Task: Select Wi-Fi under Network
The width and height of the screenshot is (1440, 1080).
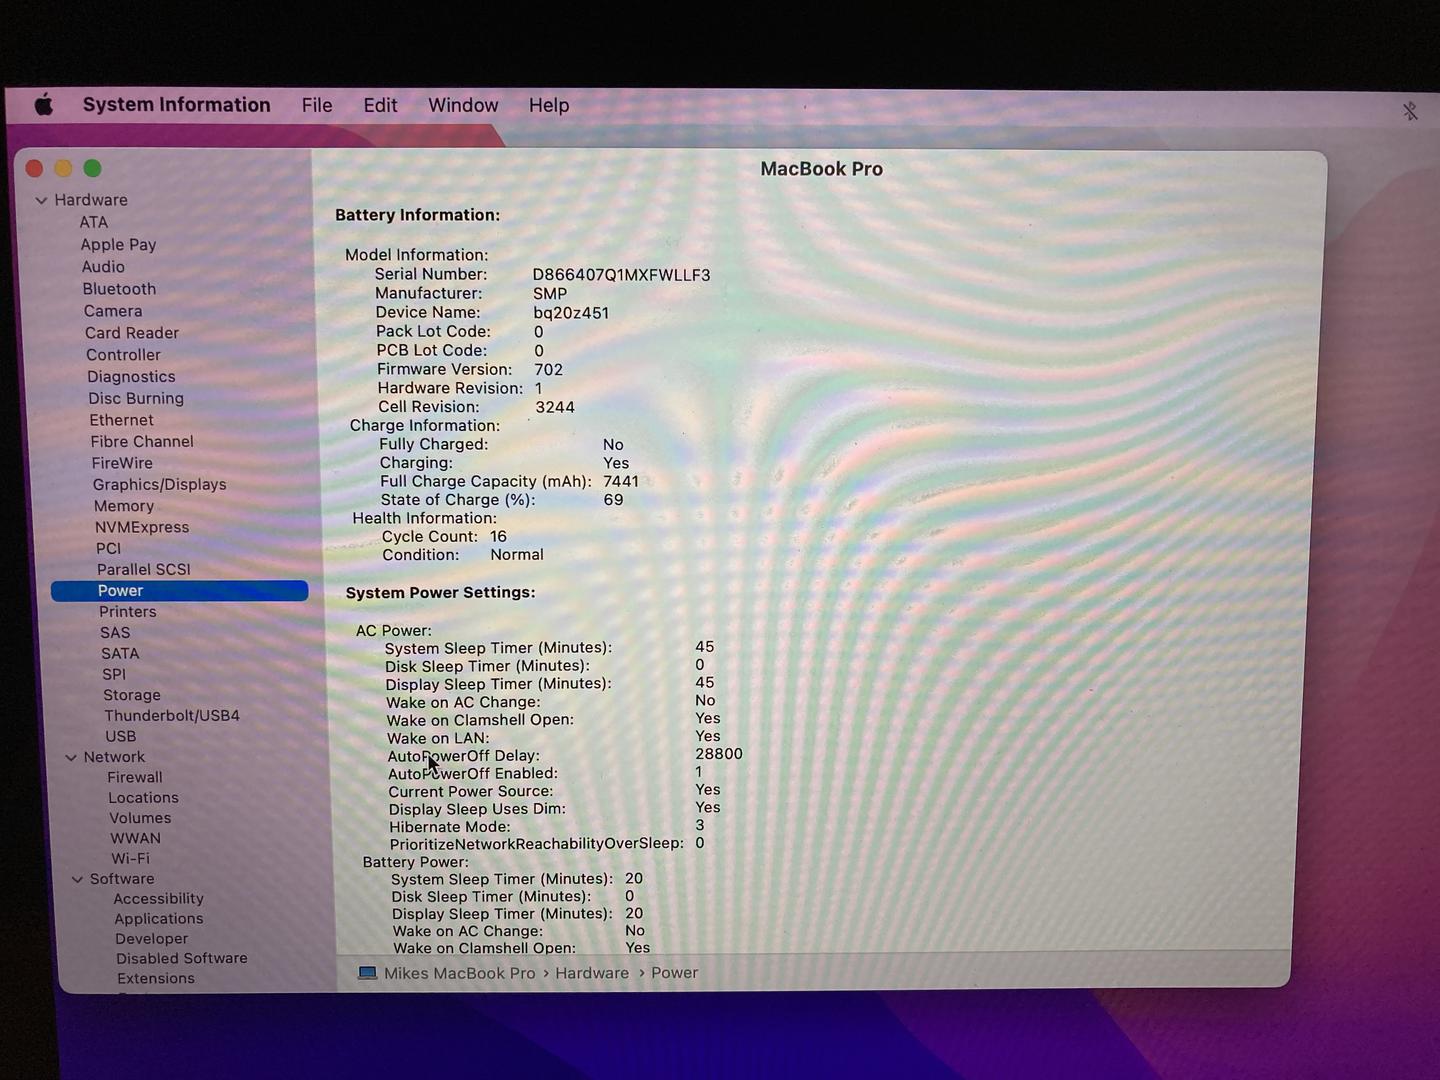Action: pyautogui.click(x=130, y=859)
